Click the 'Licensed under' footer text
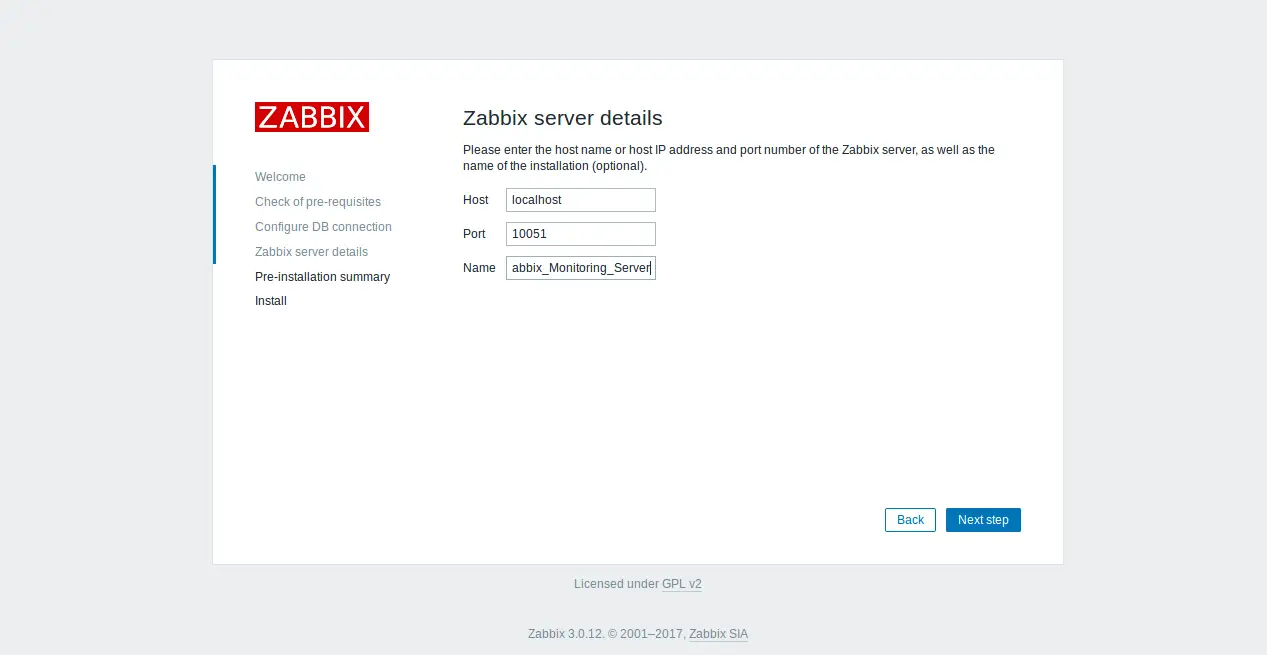This screenshot has width=1267, height=655. point(616,584)
